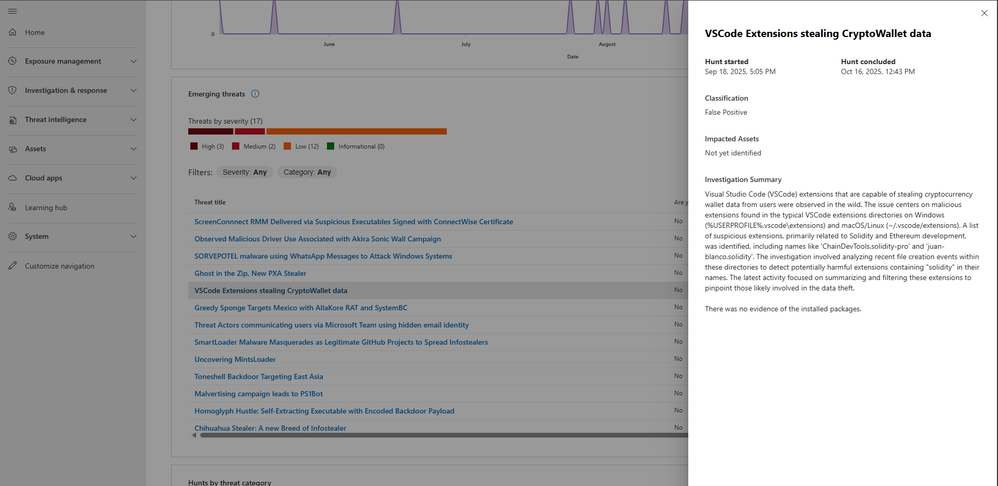Image resolution: width=998 pixels, height=486 pixels.
Task: Click the Not yet identified assets text
Action: [733, 153]
